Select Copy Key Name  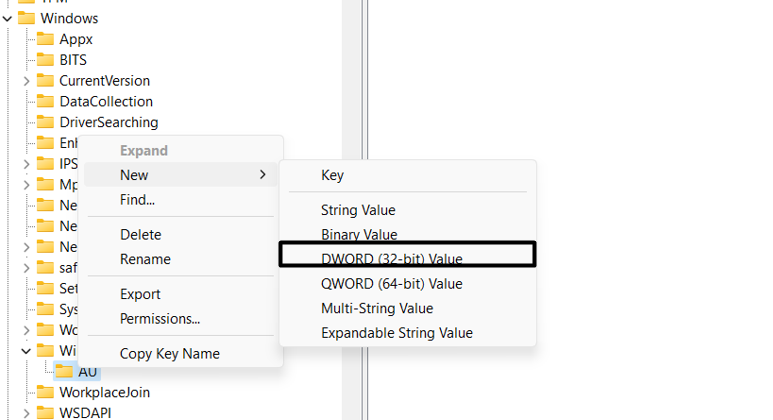[169, 353]
